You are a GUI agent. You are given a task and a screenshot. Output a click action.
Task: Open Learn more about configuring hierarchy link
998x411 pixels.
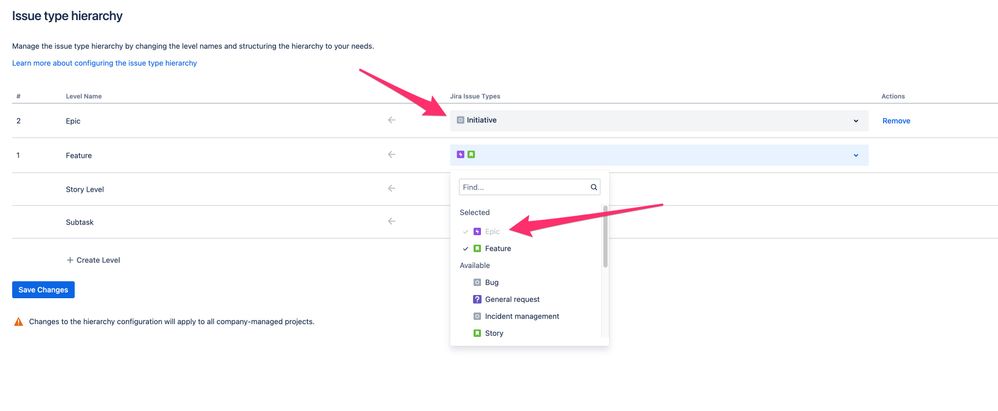[x=104, y=63]
